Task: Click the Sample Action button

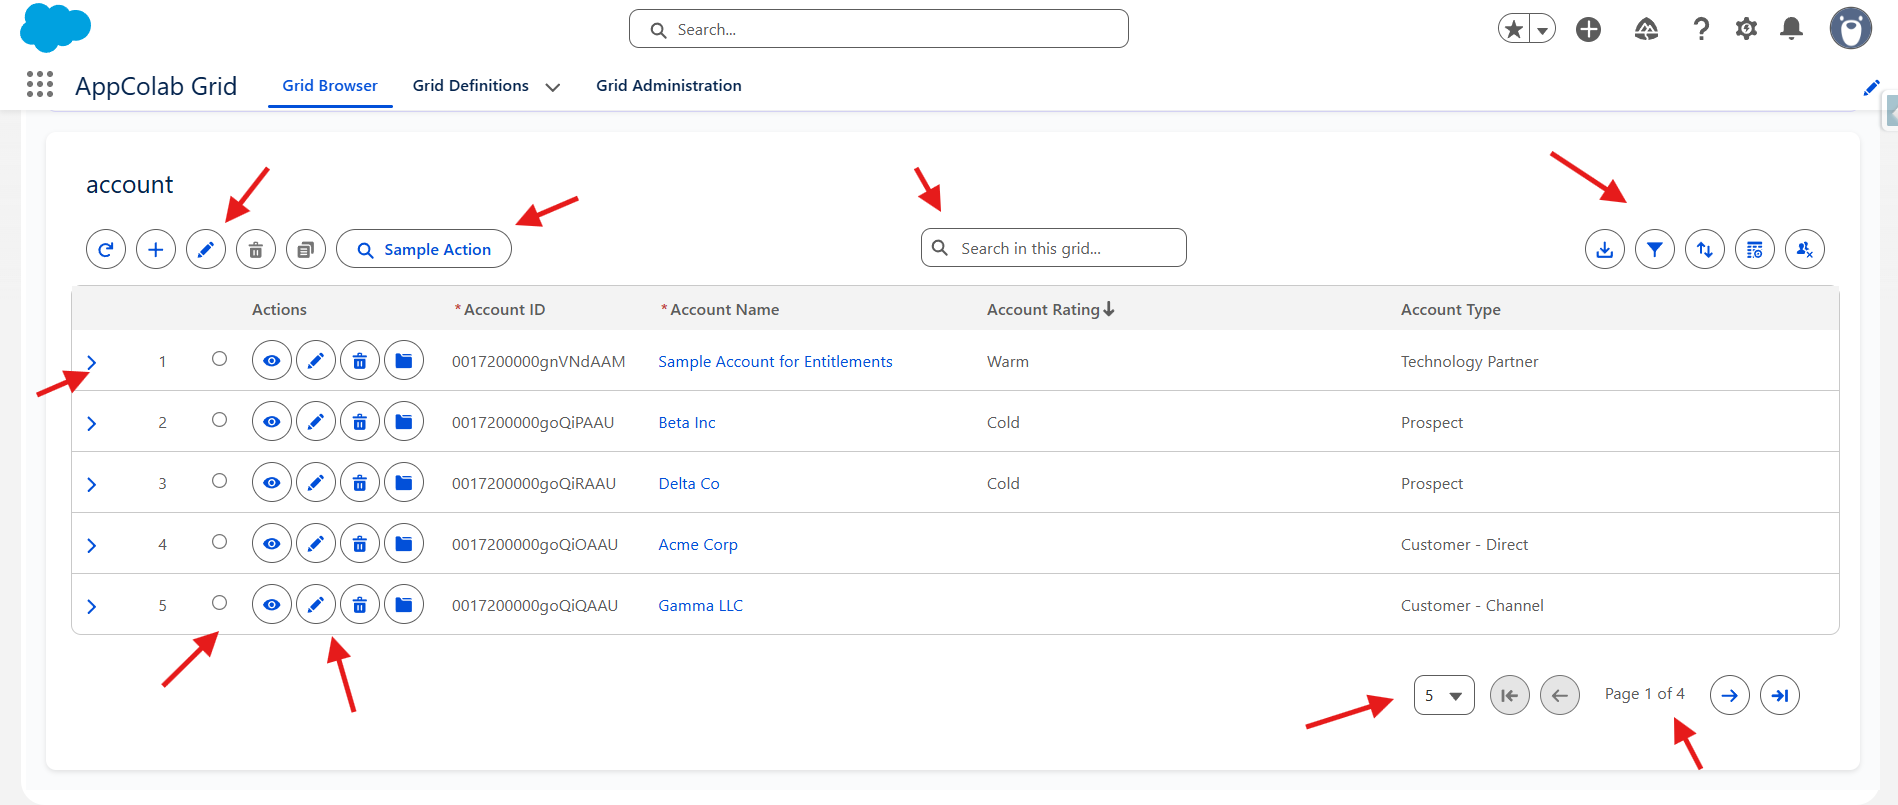Action: pos(424,249)
